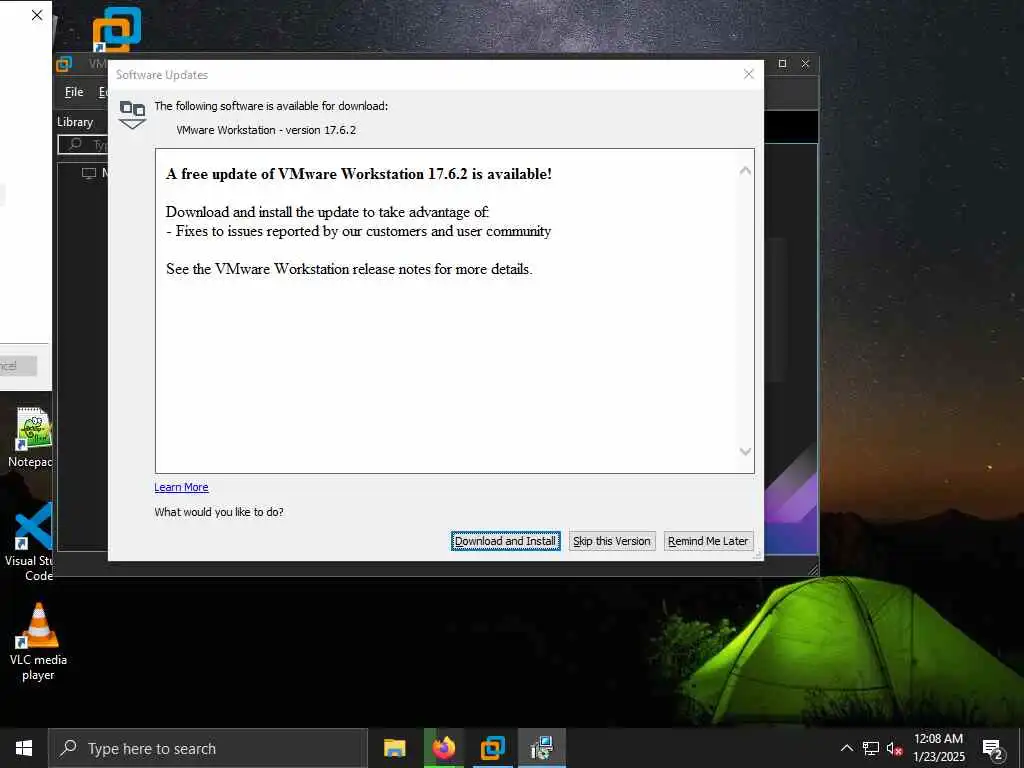The height and width of the screenshot is (768, 1024).
Task: Maximize the VMware Workstation window
Action: pos(782,63)
